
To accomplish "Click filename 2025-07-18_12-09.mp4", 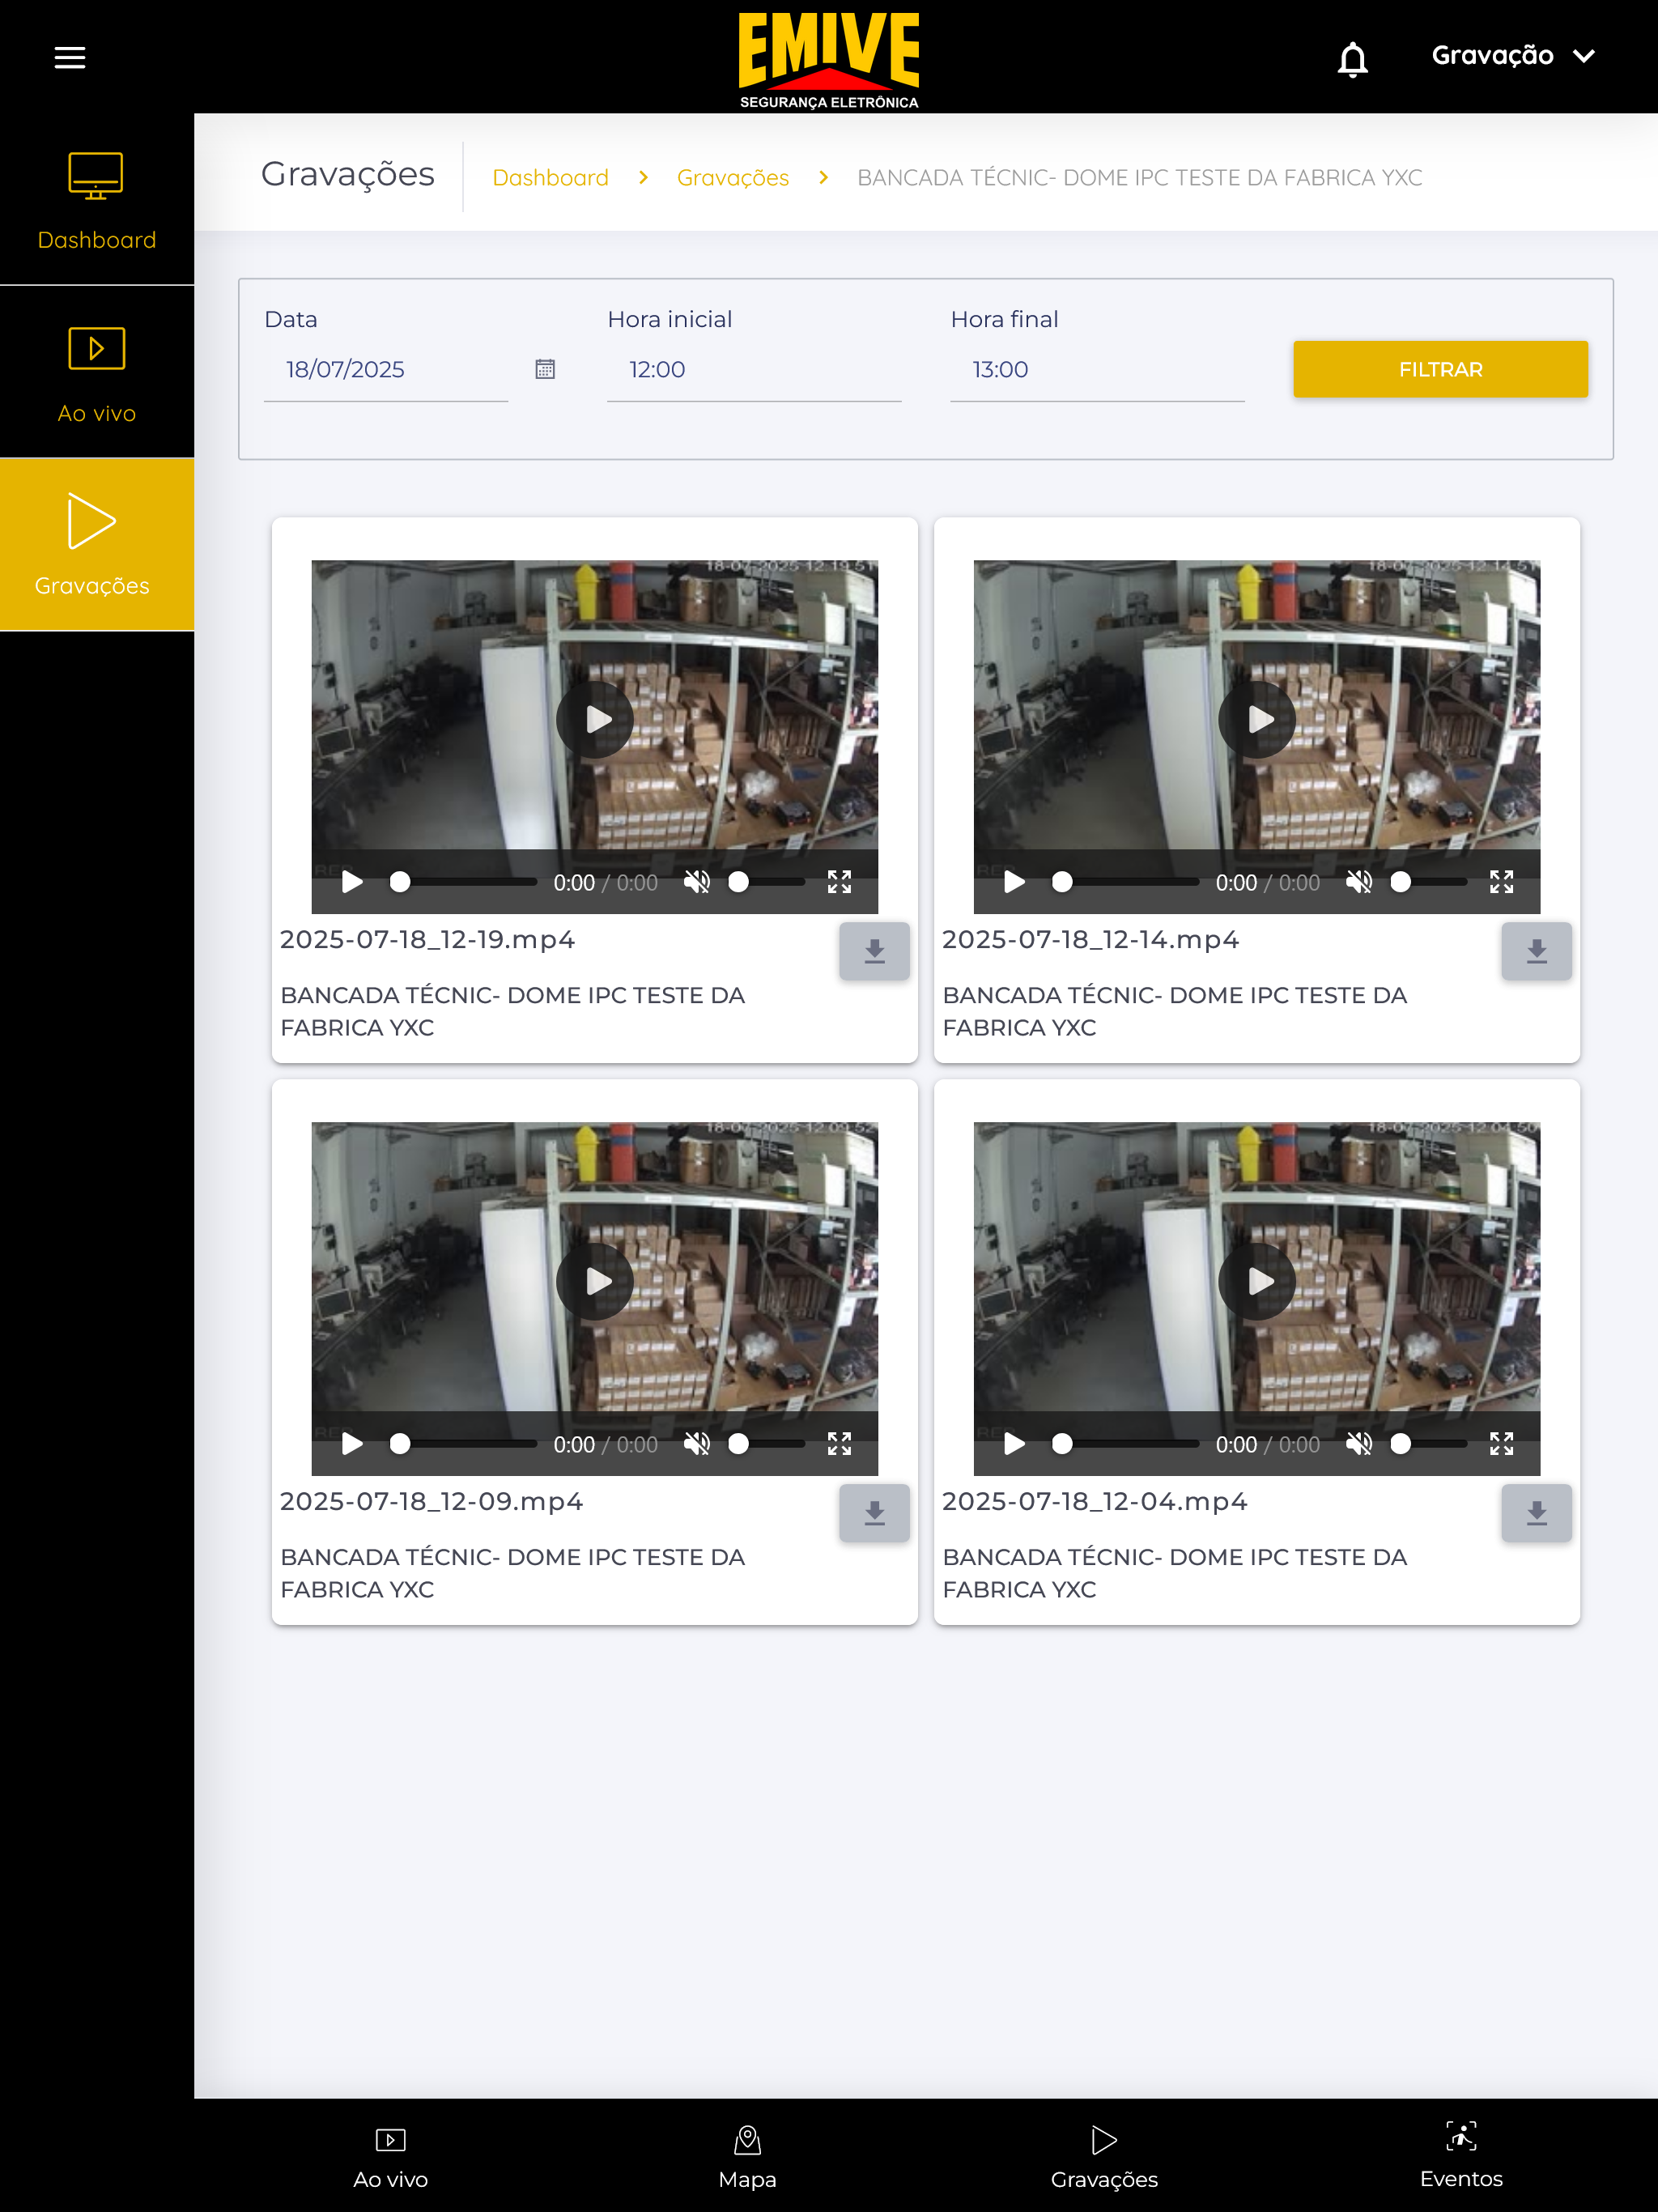I will pyautogui.click(x=431, y=1502).
